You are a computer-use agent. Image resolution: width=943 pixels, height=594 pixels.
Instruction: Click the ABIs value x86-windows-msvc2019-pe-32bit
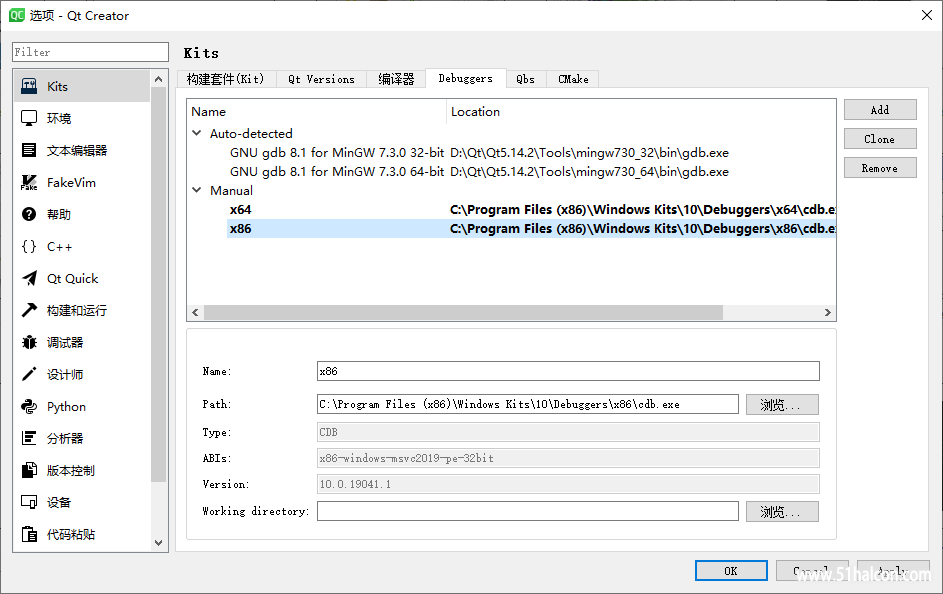568,458
